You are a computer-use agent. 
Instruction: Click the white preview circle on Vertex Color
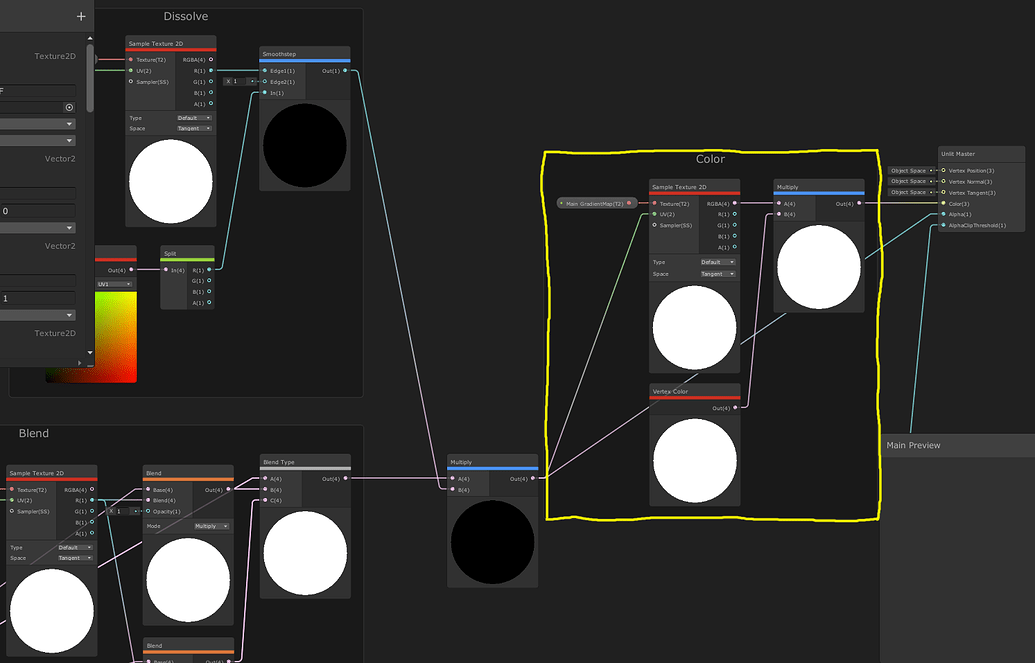point(694,460)
